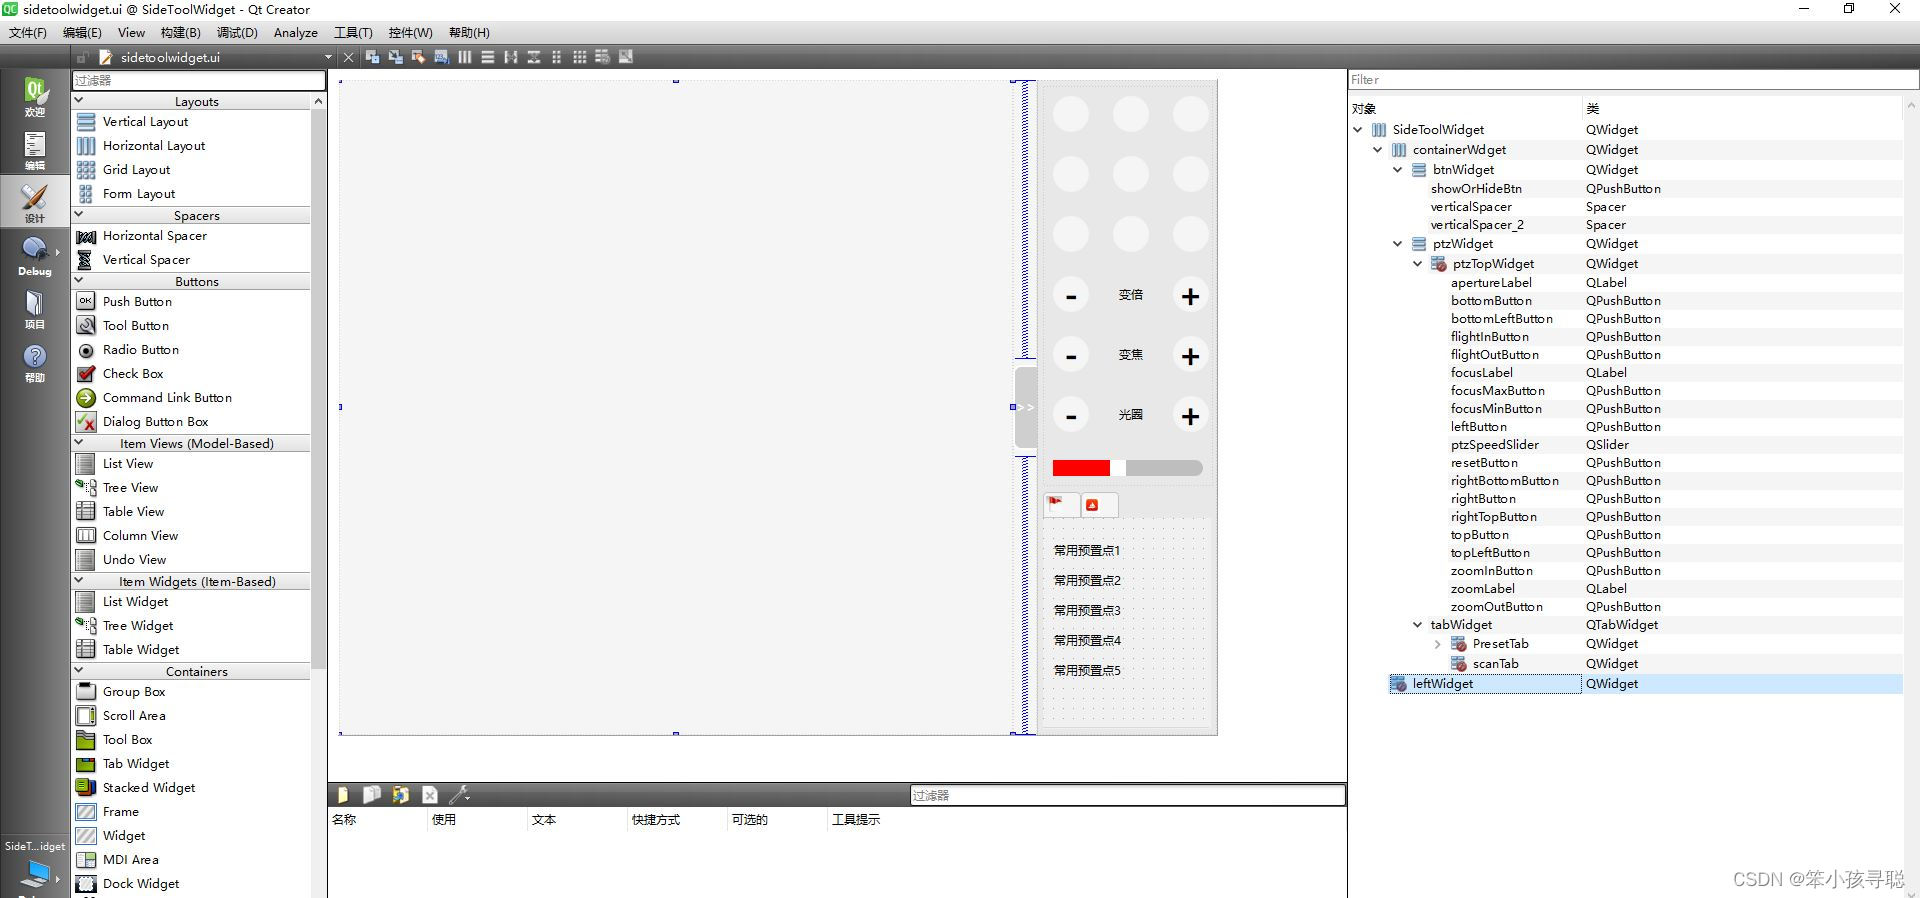Select Check Box in the widget box
The image size is (1920, 898).
[133, 374]
